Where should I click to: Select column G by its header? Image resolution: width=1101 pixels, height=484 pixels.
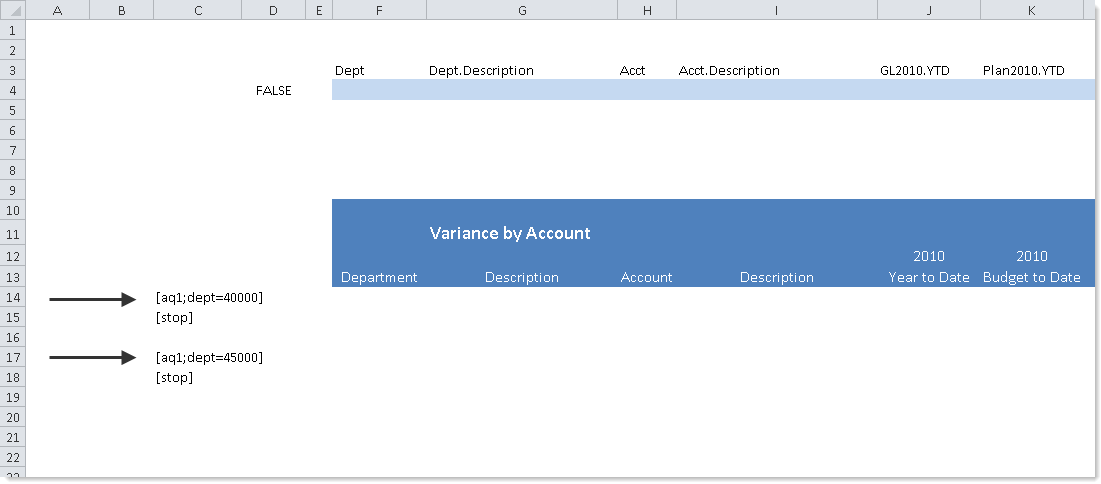tap(522, 10)
